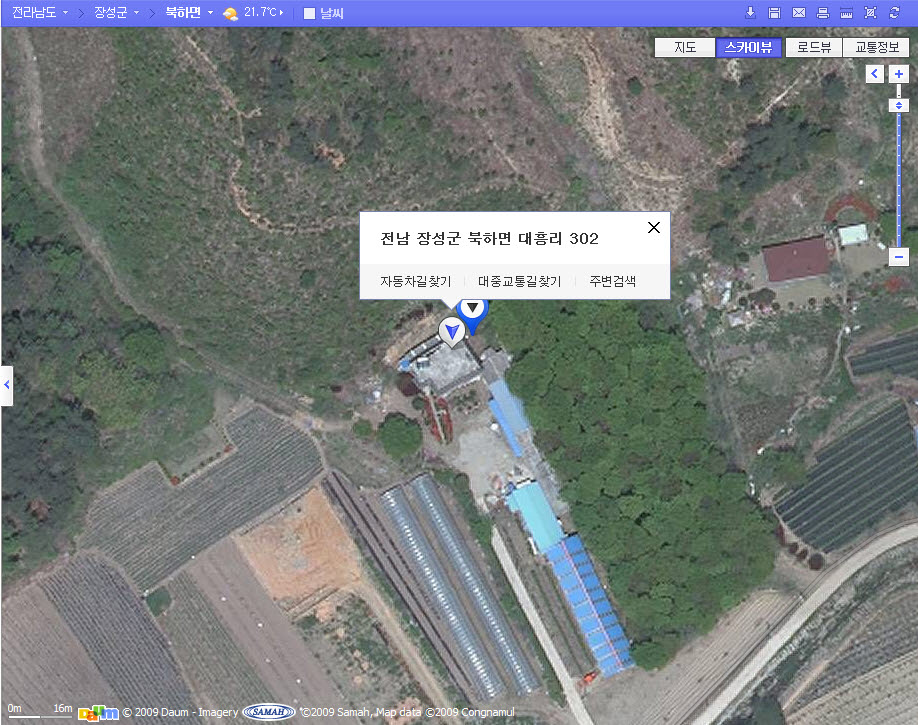Print the map with the printer icon

[823, 12]
